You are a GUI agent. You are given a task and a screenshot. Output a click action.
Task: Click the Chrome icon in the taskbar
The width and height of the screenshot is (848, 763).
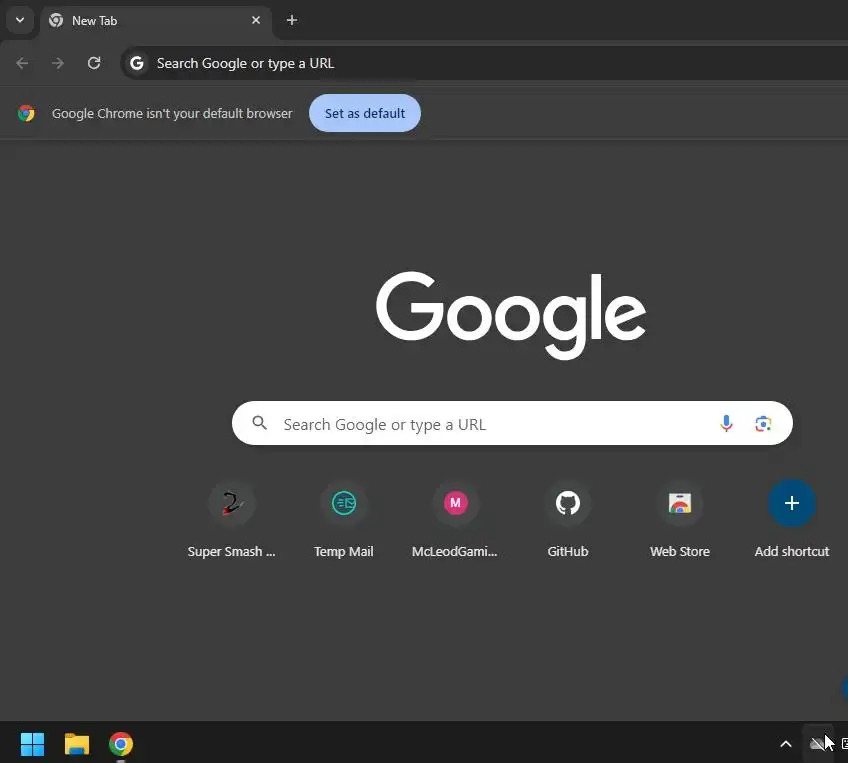[x=121, y=744]
